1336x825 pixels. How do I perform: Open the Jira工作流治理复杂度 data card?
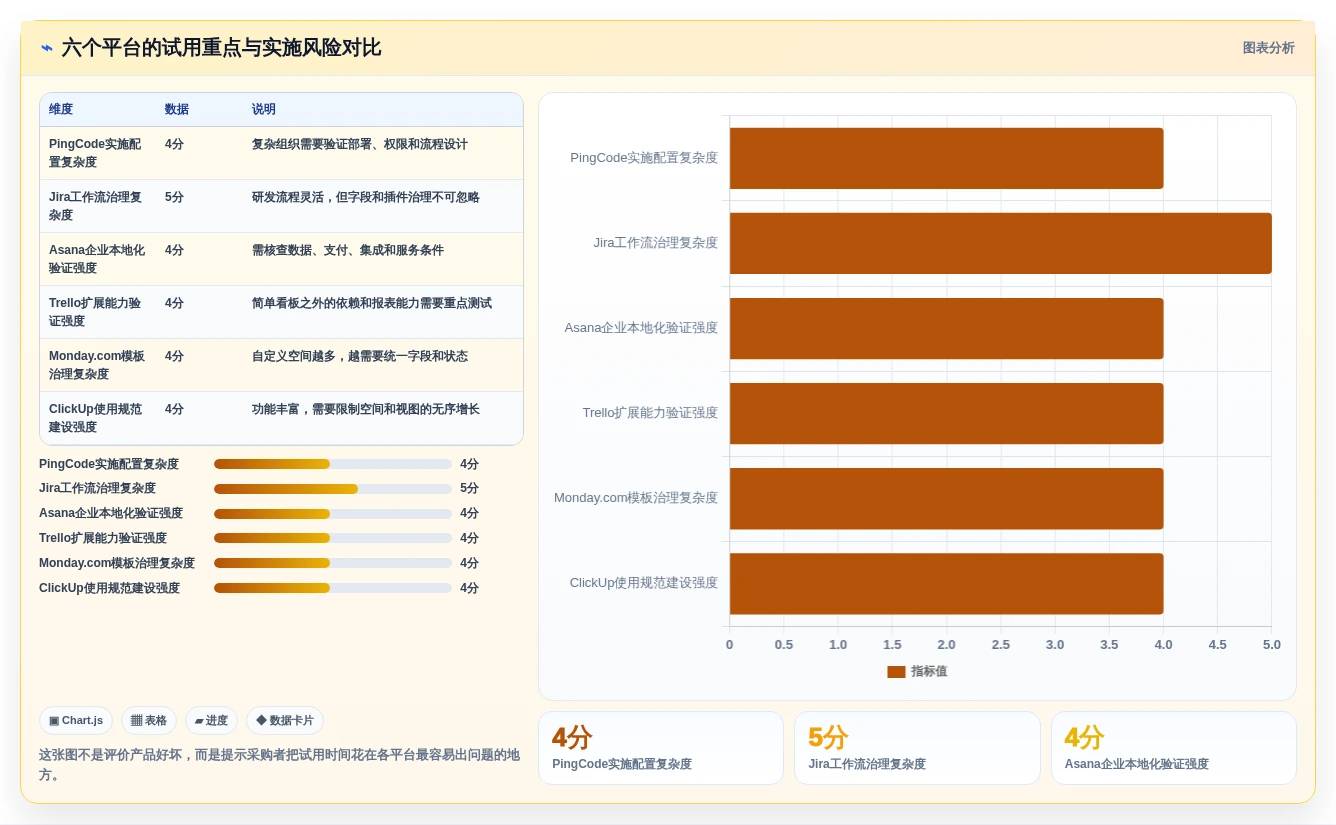pos(917,748)
